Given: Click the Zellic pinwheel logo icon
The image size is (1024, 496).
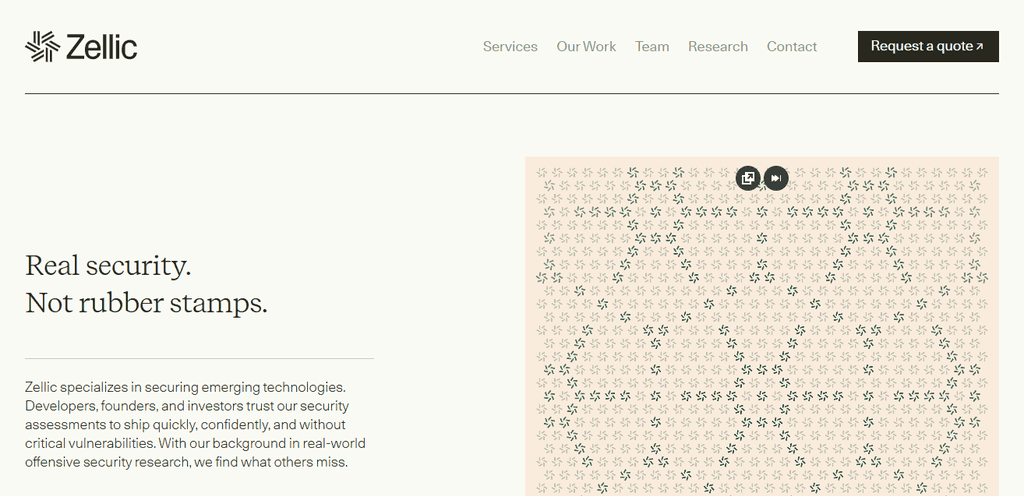Looking at the screenshot, I should [x=42, y=46].
